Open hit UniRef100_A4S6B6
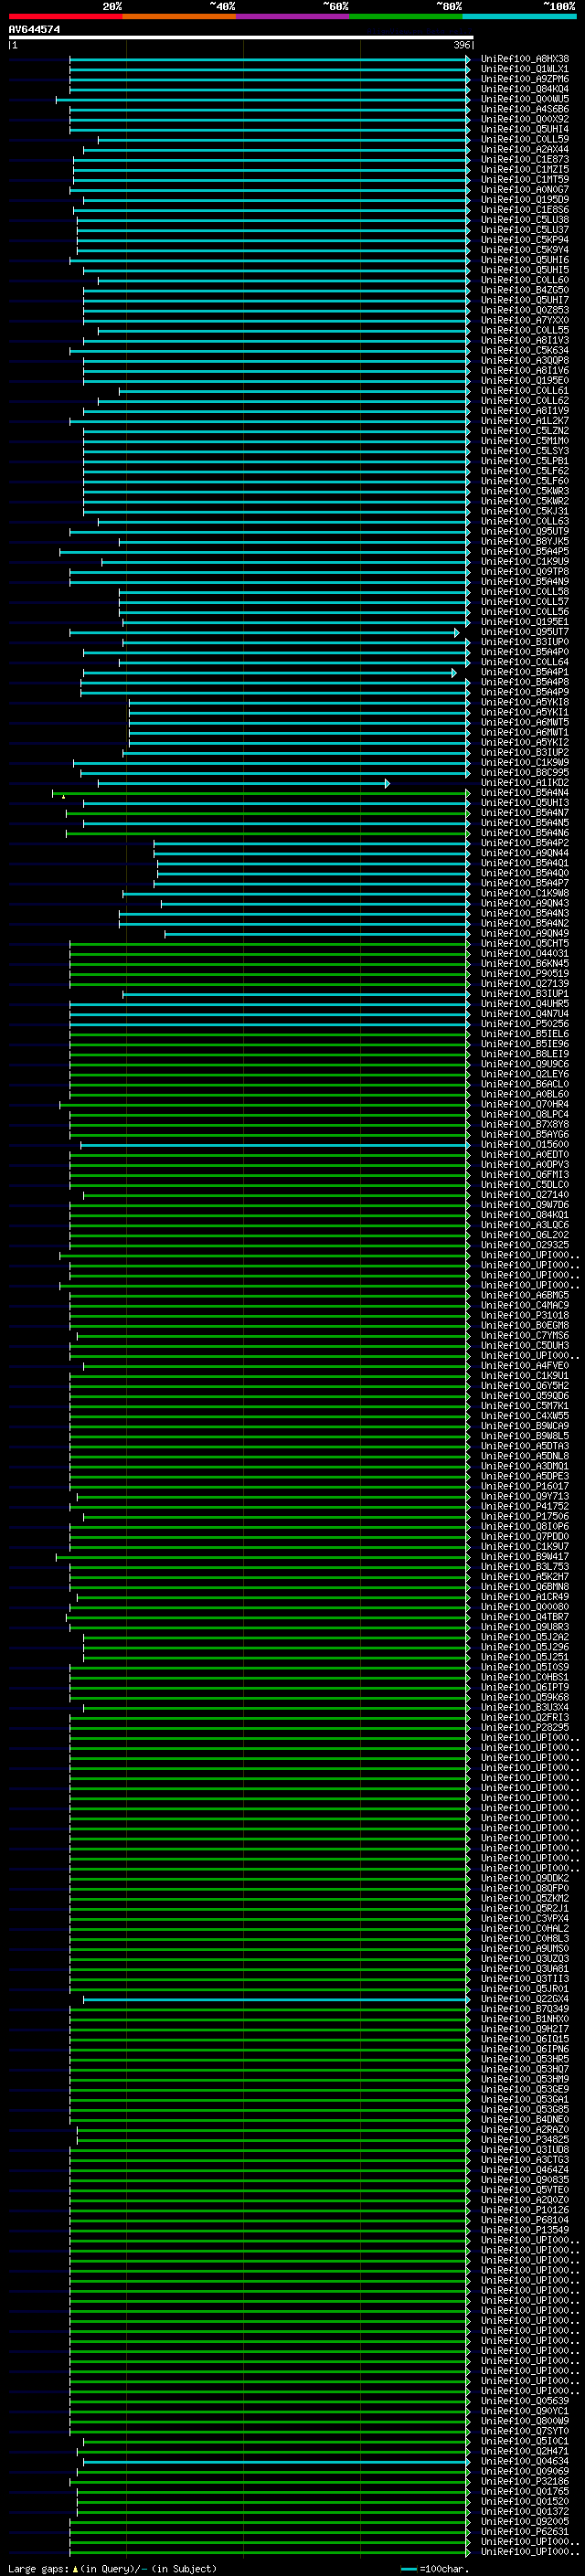 click(x=525, y=109)
